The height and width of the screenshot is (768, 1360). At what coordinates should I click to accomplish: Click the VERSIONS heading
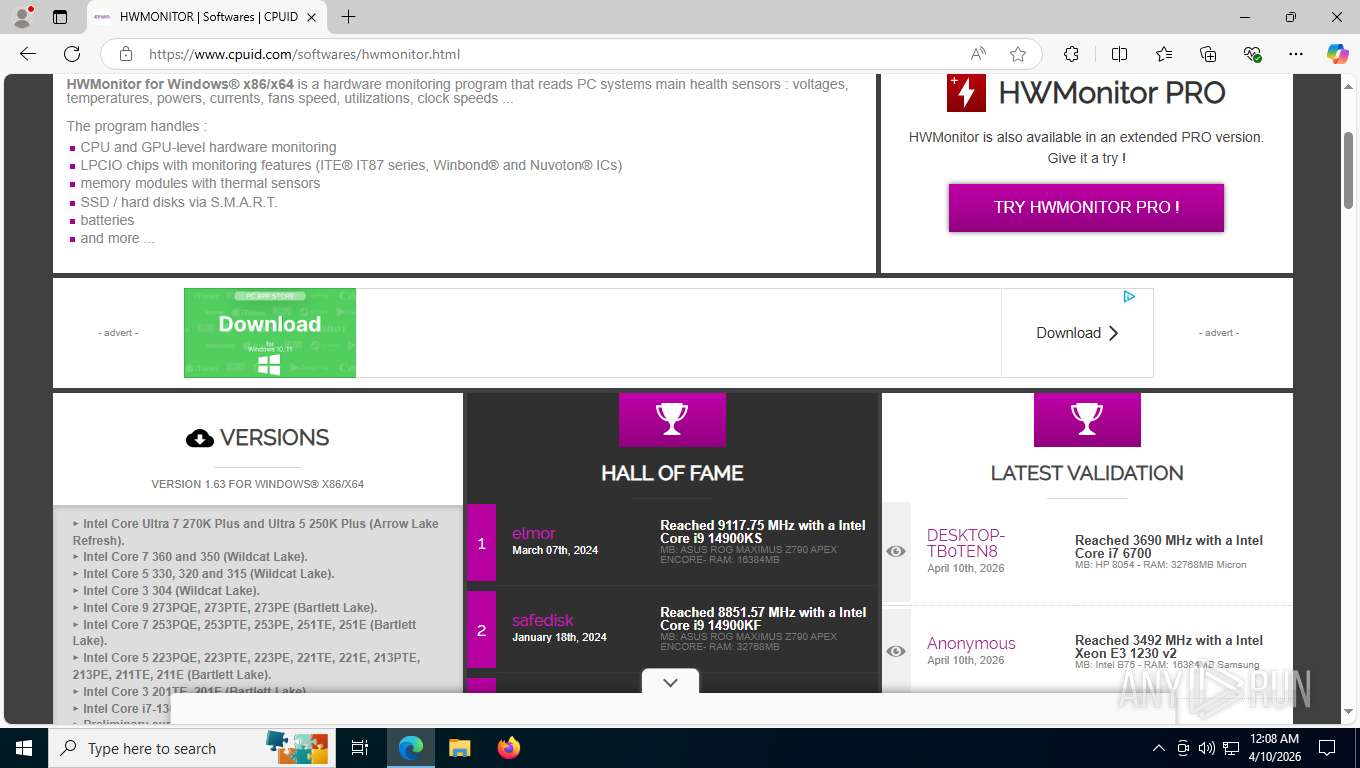[257, 438]
